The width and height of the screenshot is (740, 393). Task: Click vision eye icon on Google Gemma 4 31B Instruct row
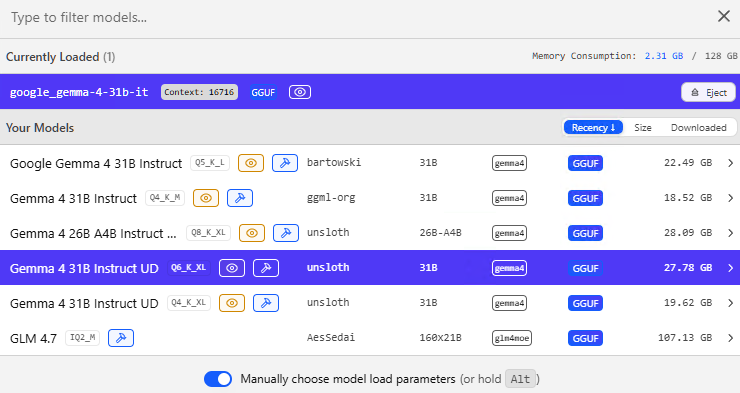251,163
